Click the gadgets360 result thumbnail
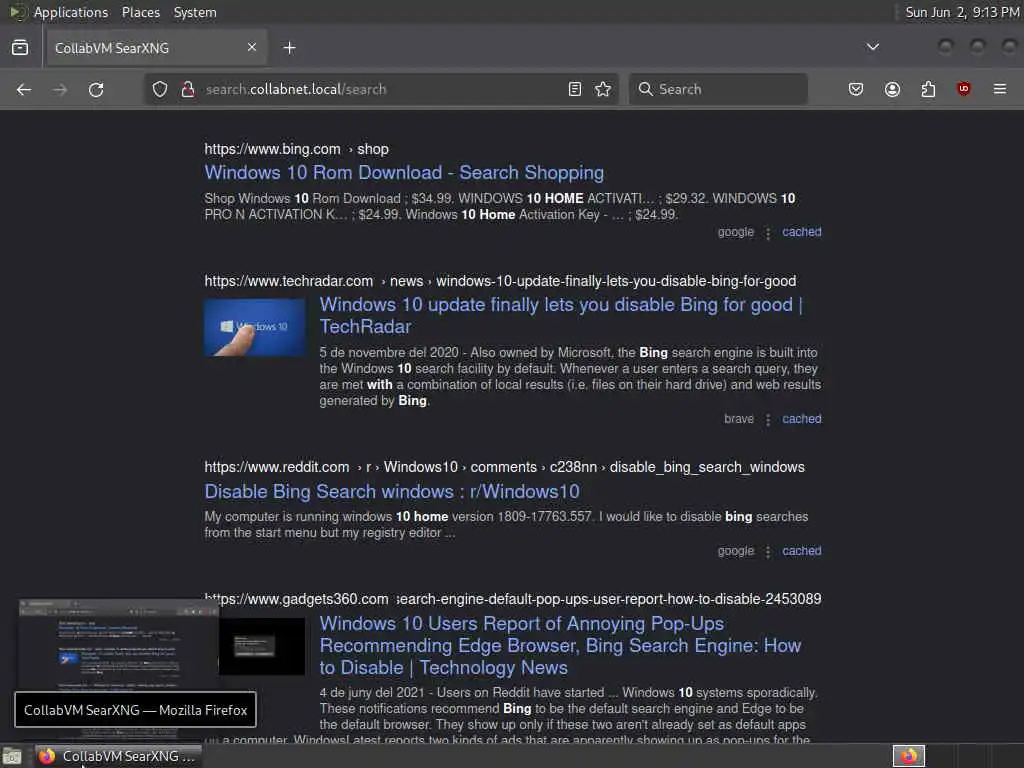This screenshot has width=1024, height=768. [262, 647]
